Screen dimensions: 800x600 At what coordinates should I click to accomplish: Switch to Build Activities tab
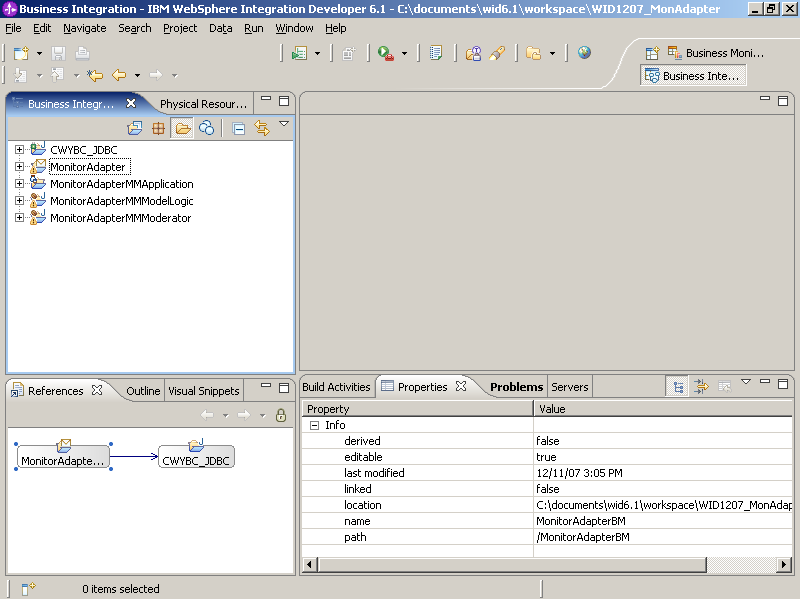pyautogui.click(x=336, y=387)
